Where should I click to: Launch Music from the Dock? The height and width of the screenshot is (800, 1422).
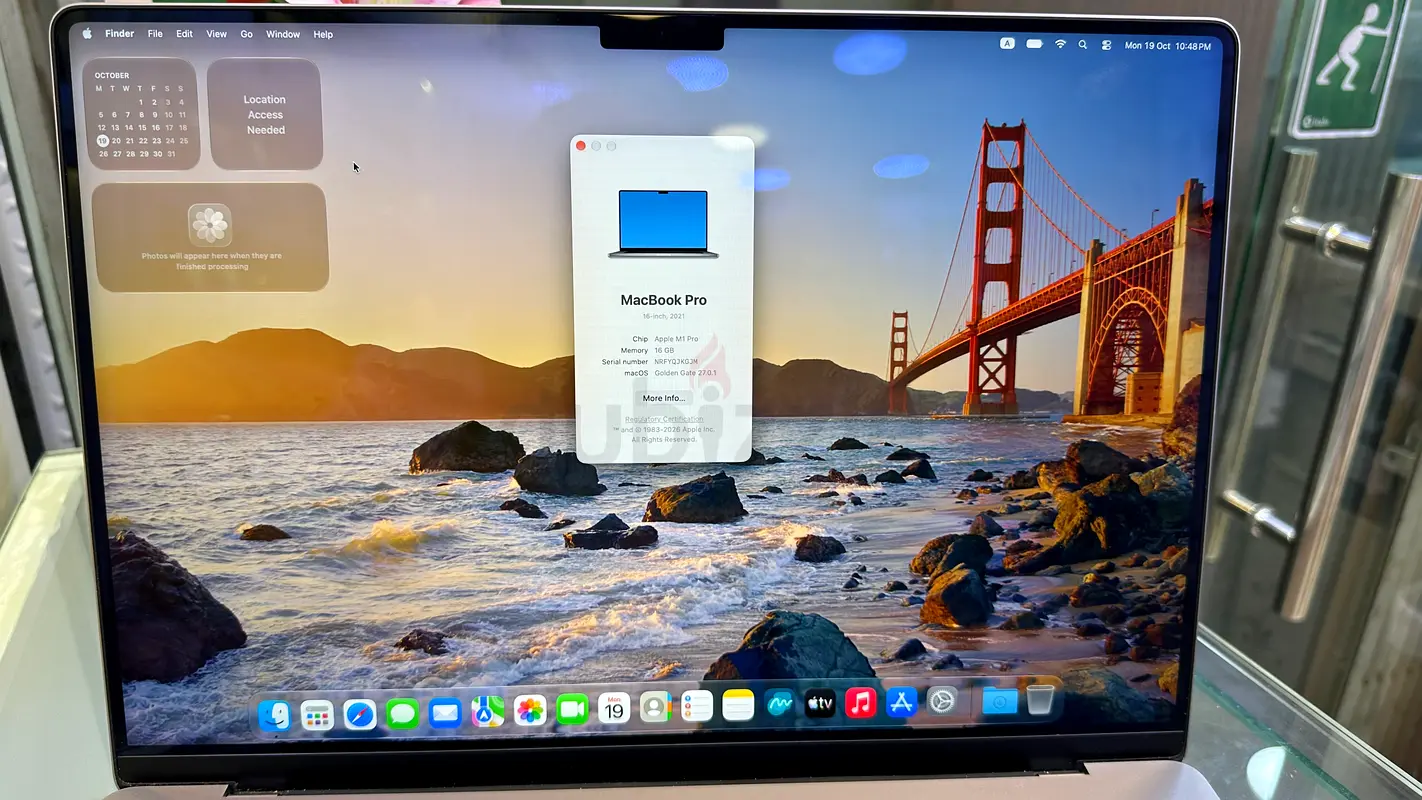point(861,703)
